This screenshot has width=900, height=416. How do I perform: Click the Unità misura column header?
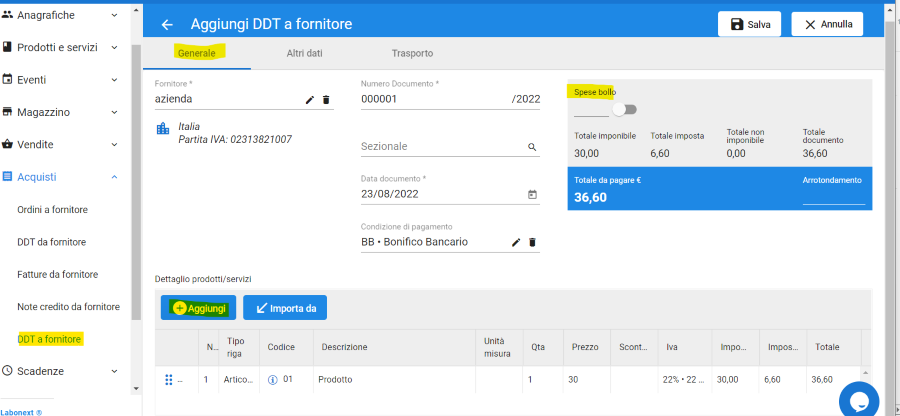click(497, 347)
